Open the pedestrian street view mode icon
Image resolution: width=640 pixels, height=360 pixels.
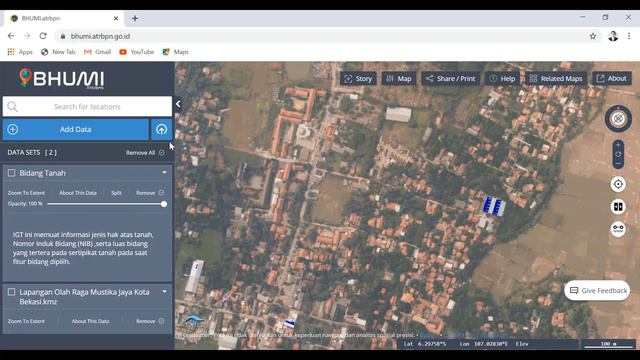[618, 229]
